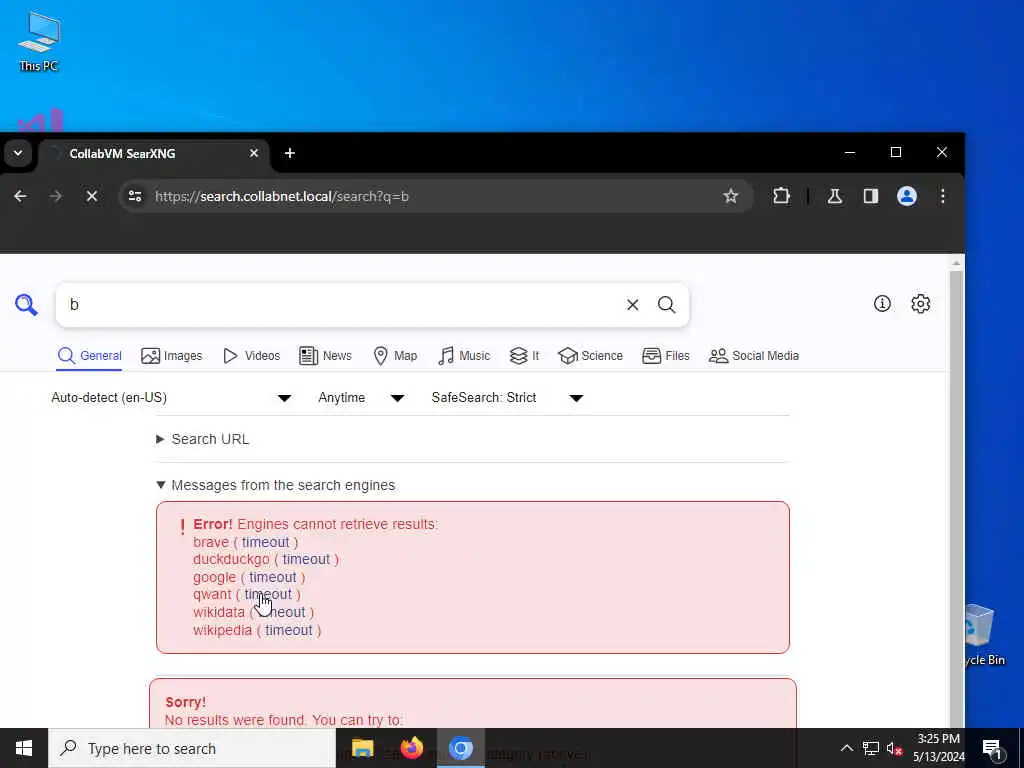Screen dimensions: 1024x768
Task: Close the CollabVM SearXNG tab
Action: (254, 153)
